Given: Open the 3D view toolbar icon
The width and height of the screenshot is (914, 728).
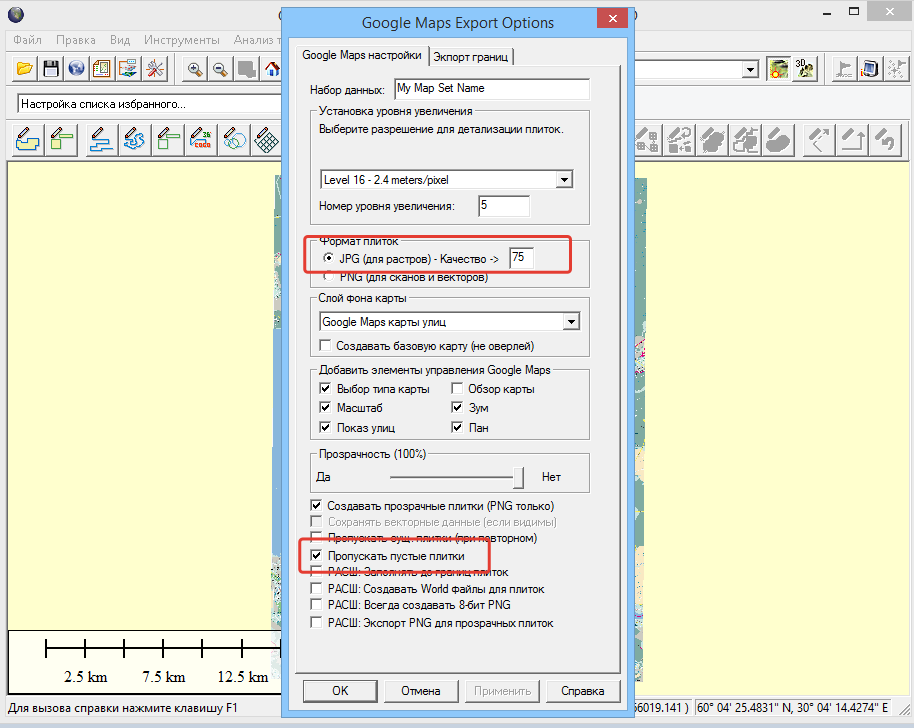Looking at the screenshot, I should [804, 69].
